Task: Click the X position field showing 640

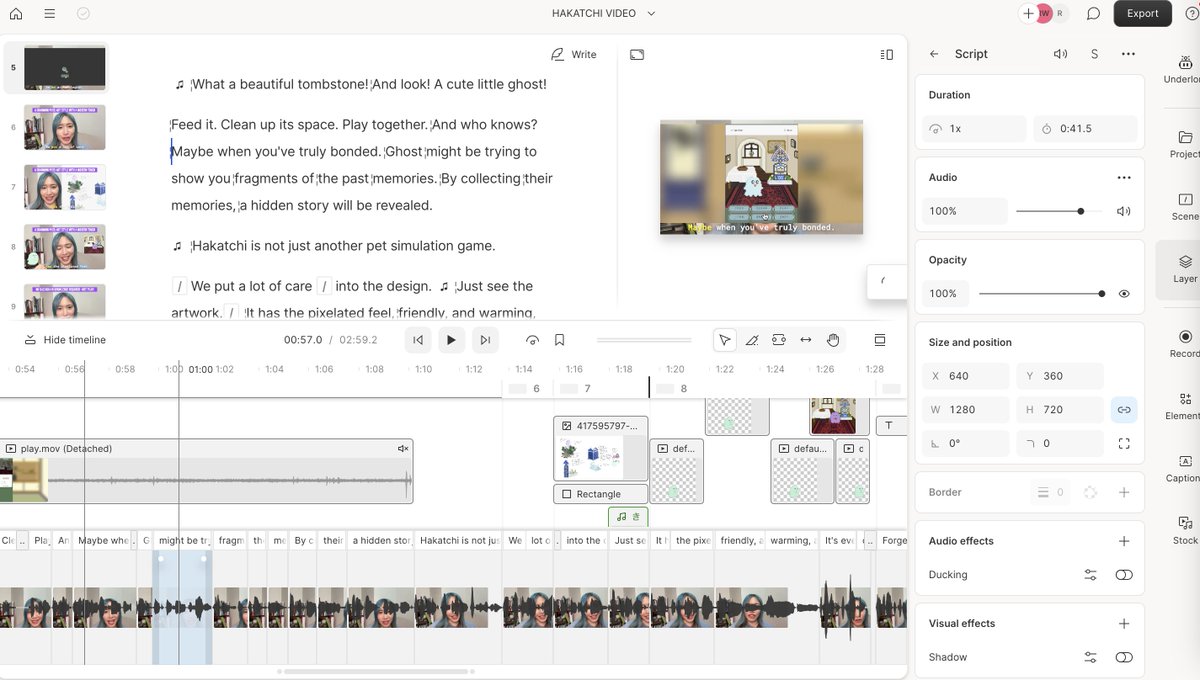Action: 966,376
